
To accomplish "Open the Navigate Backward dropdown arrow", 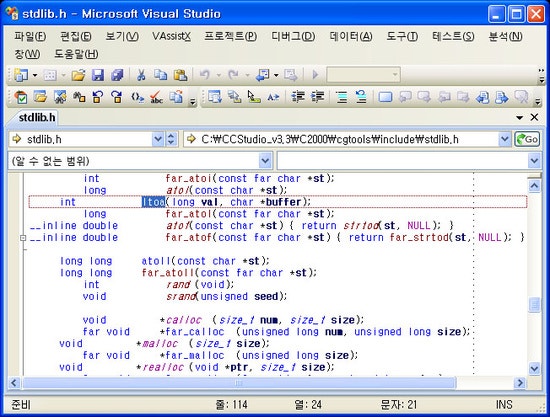I will [x=276, y=75].
